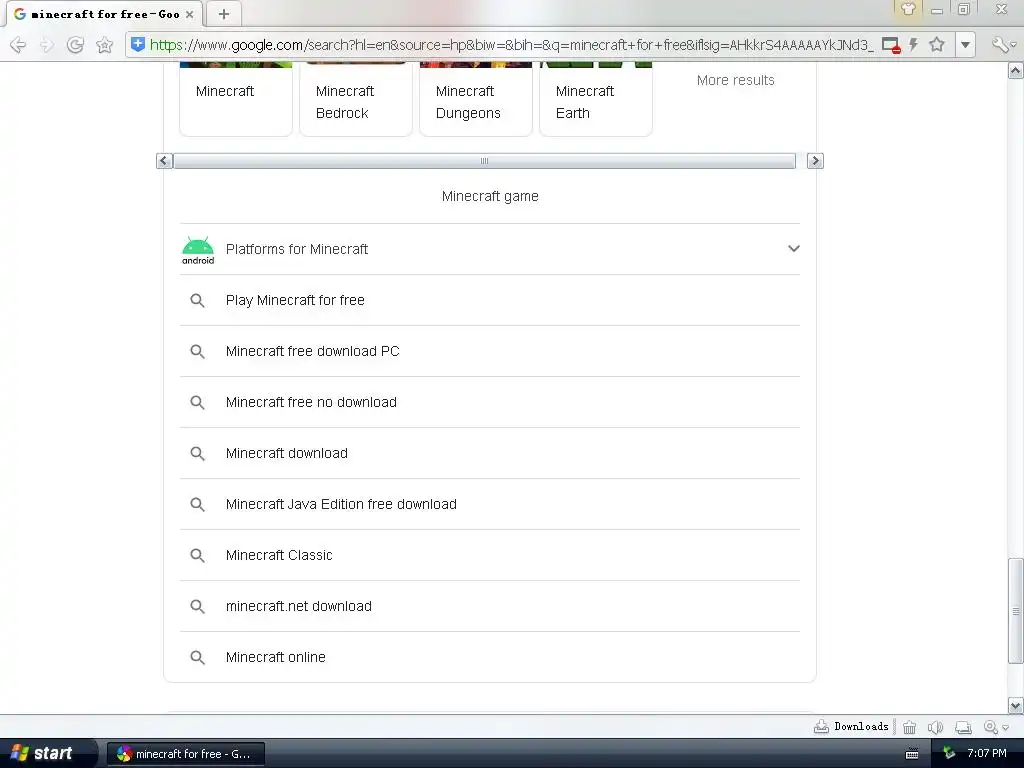Open the Minecraft Bedrock card
This screenshot has width=1024, height=768.
[x=356, y=98]
